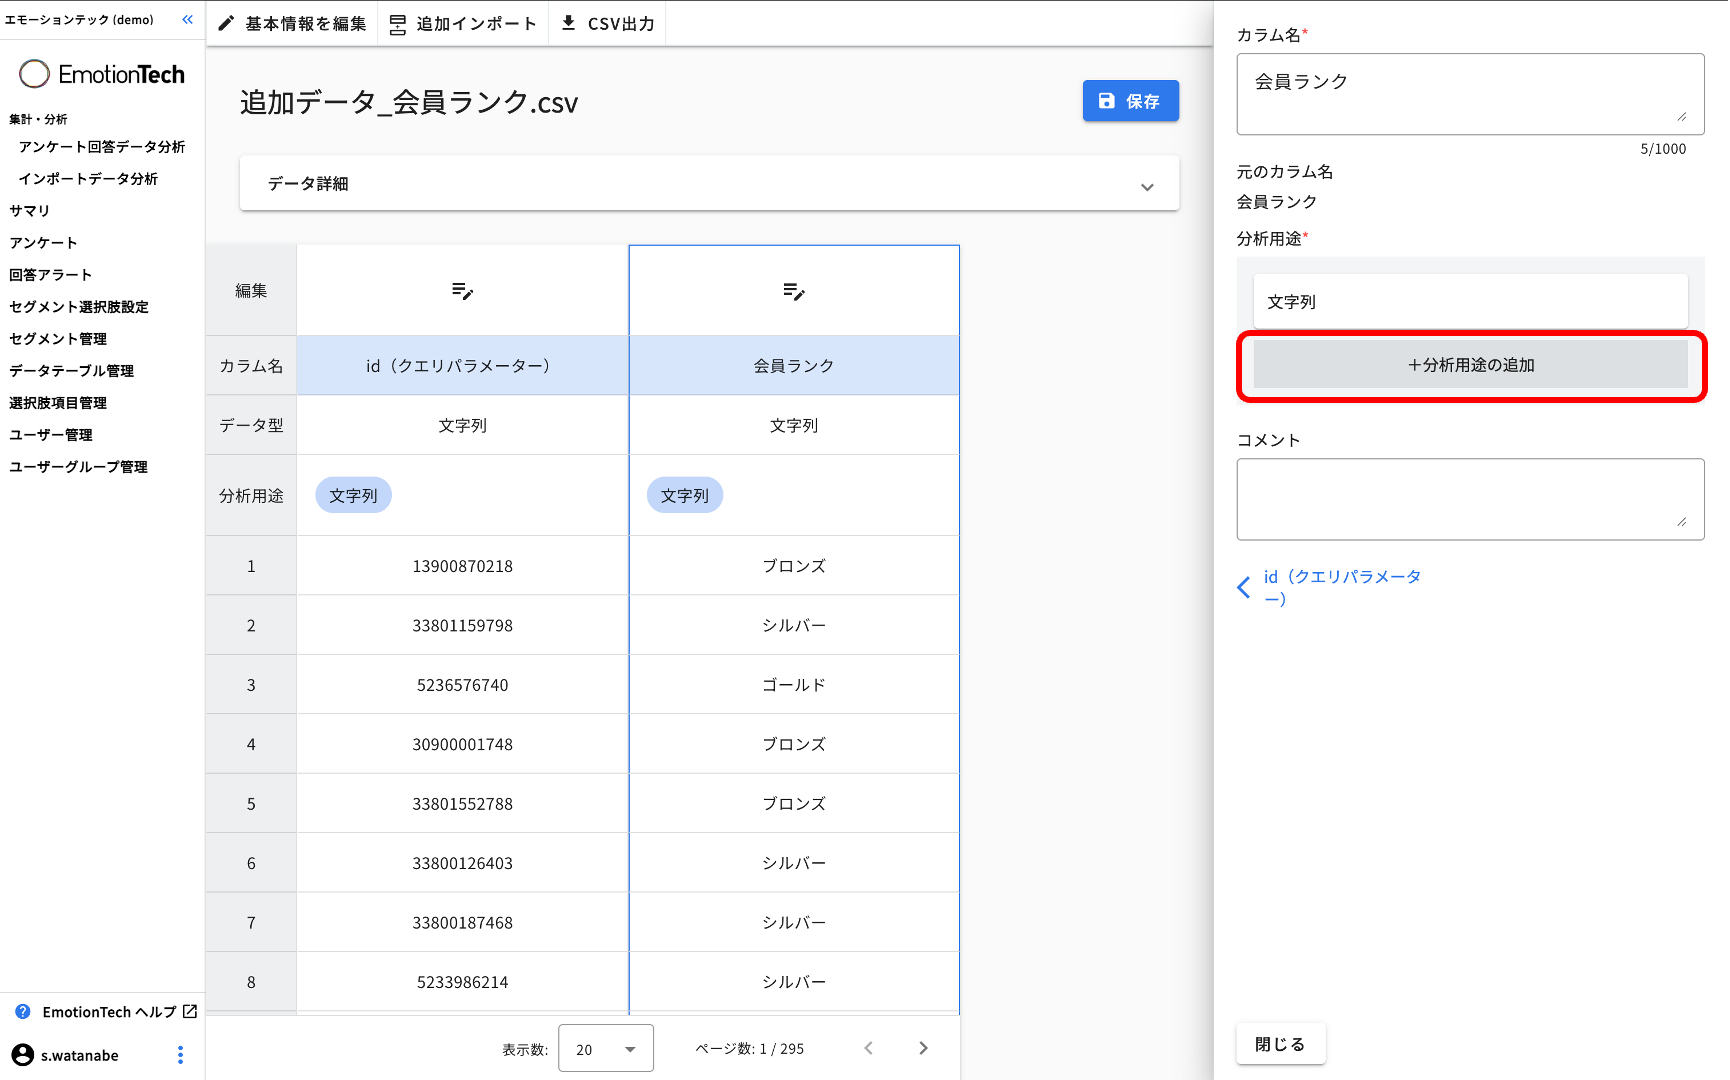Click the コメント text area

tap(1469, 499)
